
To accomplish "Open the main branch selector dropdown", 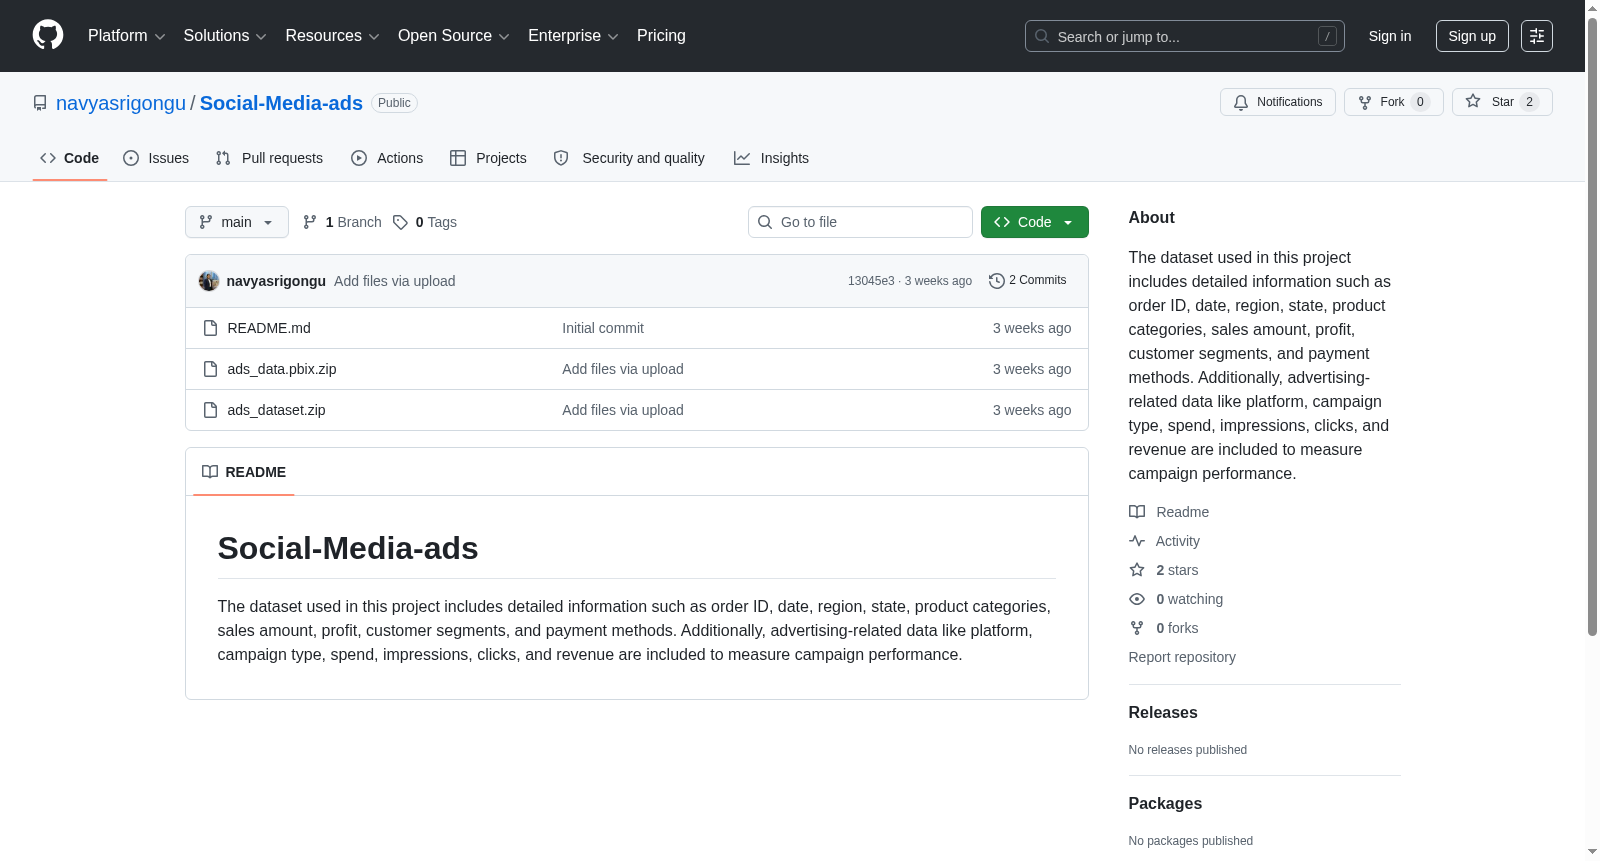I will (x=237, y=222).
